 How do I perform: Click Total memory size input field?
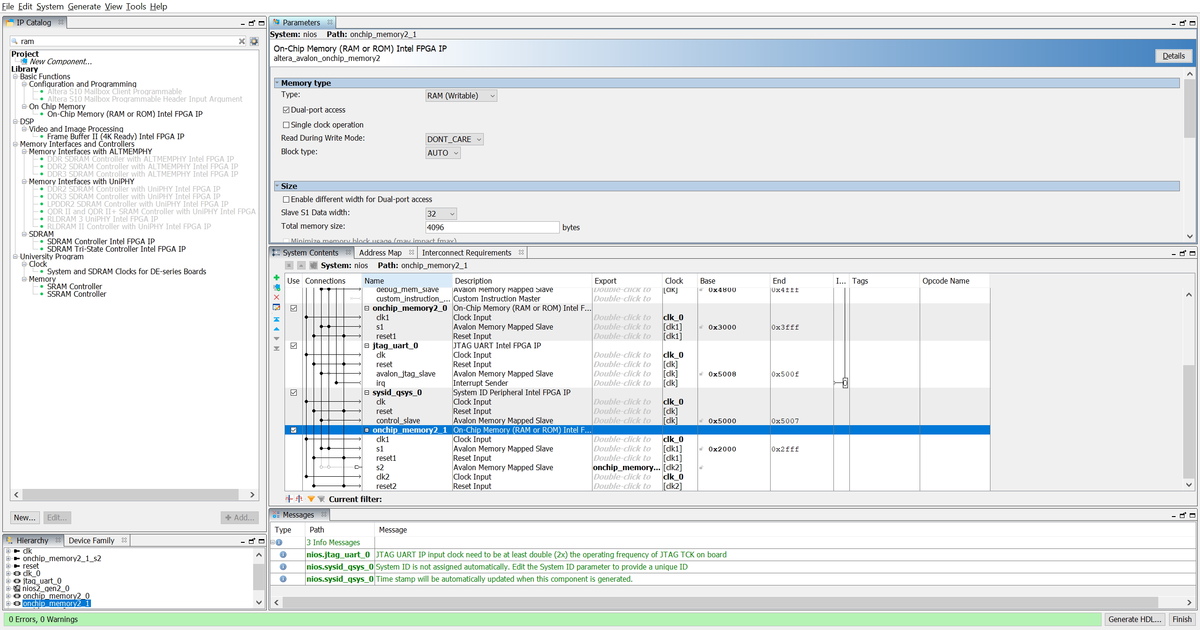(491, 227)
